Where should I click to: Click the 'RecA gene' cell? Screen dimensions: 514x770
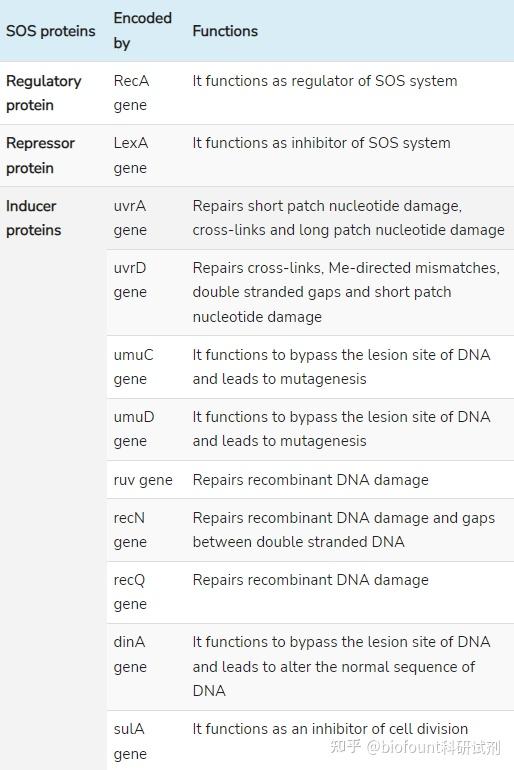[x=131, y=93]
